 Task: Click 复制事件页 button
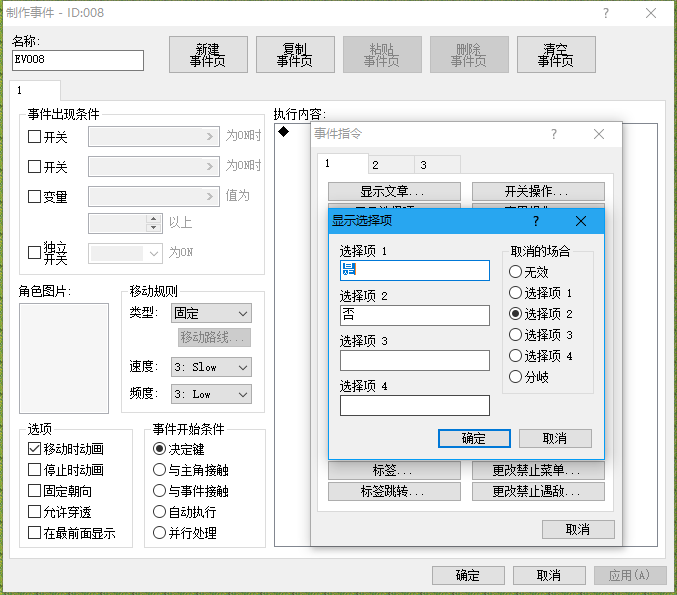pyautogui.click(x=295, y=54)
